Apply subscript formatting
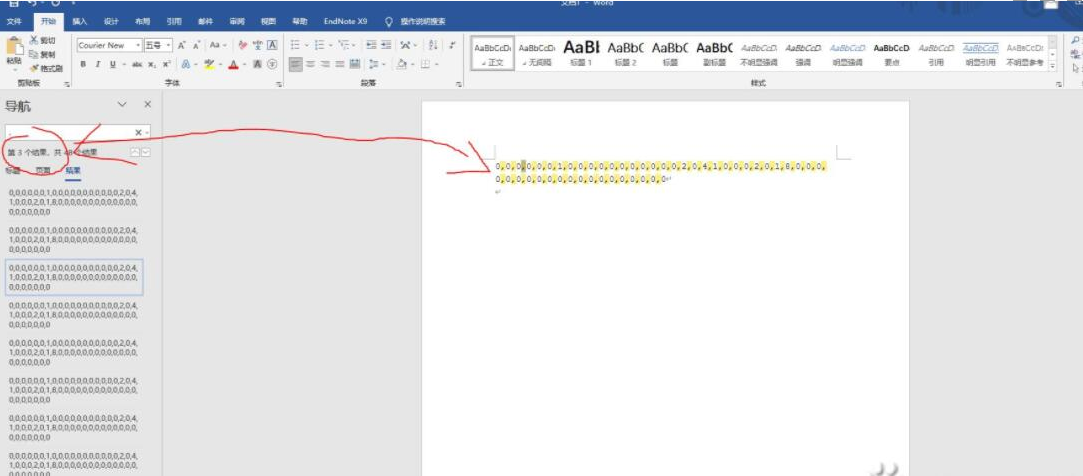 click(152, 64)
